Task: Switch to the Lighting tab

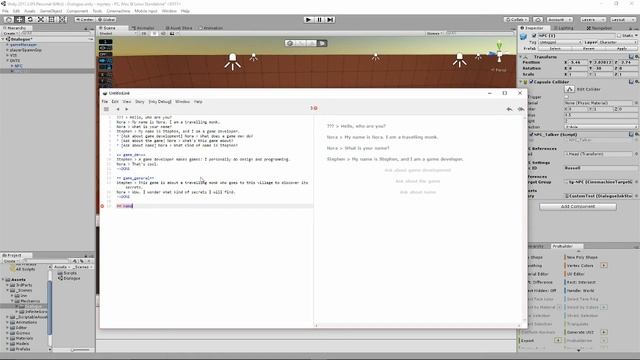Action: point(564,28)
